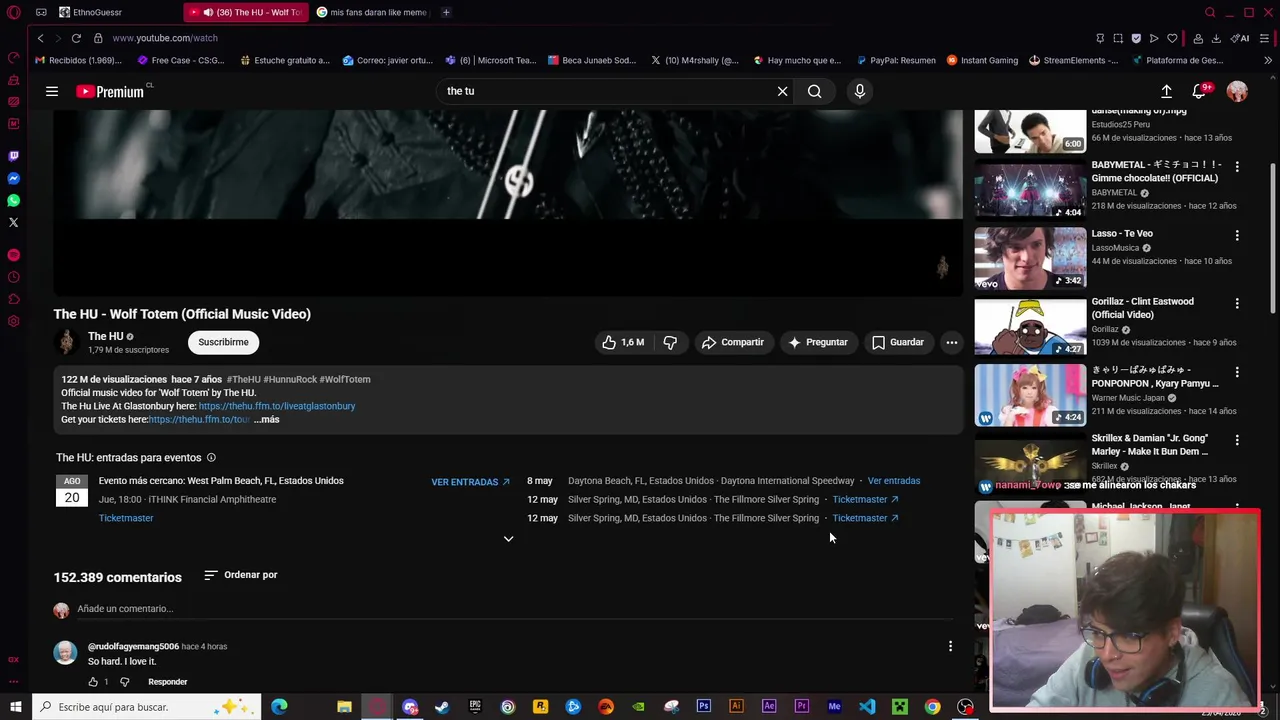This screenshot has height=720, width=1280.
Task: Open Photoshop from the taskbar
Action: (704, 707)
